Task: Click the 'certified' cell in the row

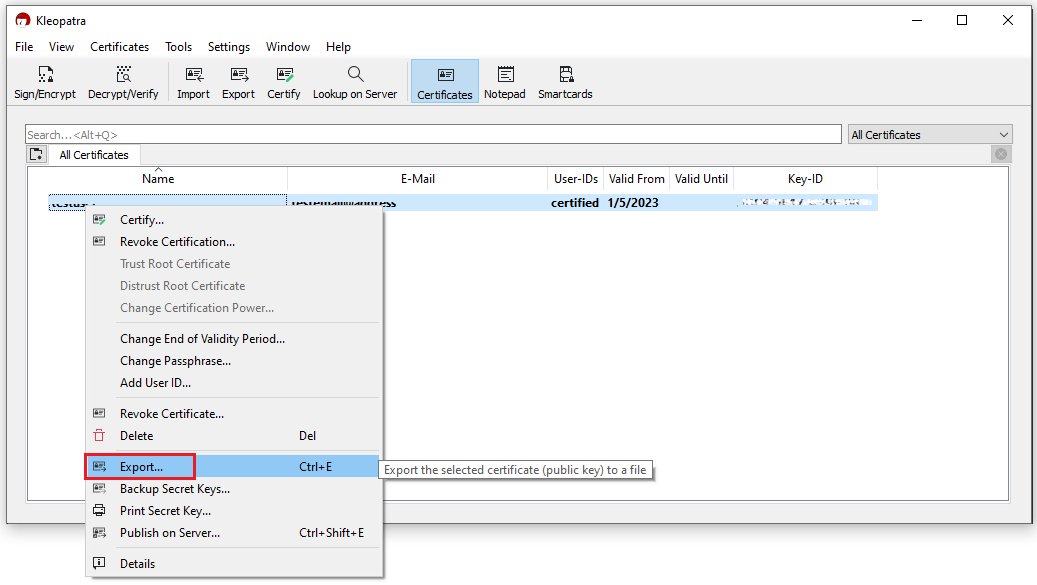Action: click(x=575, y=203)
